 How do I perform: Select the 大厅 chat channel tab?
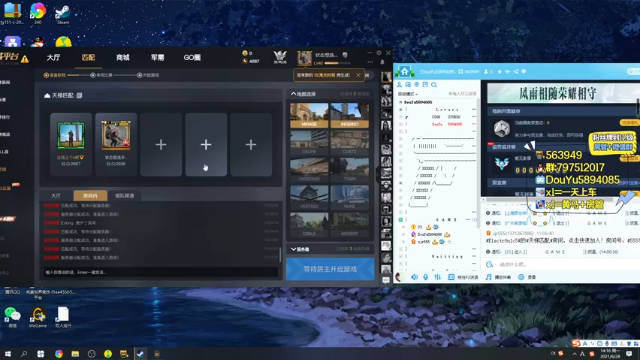56,196
